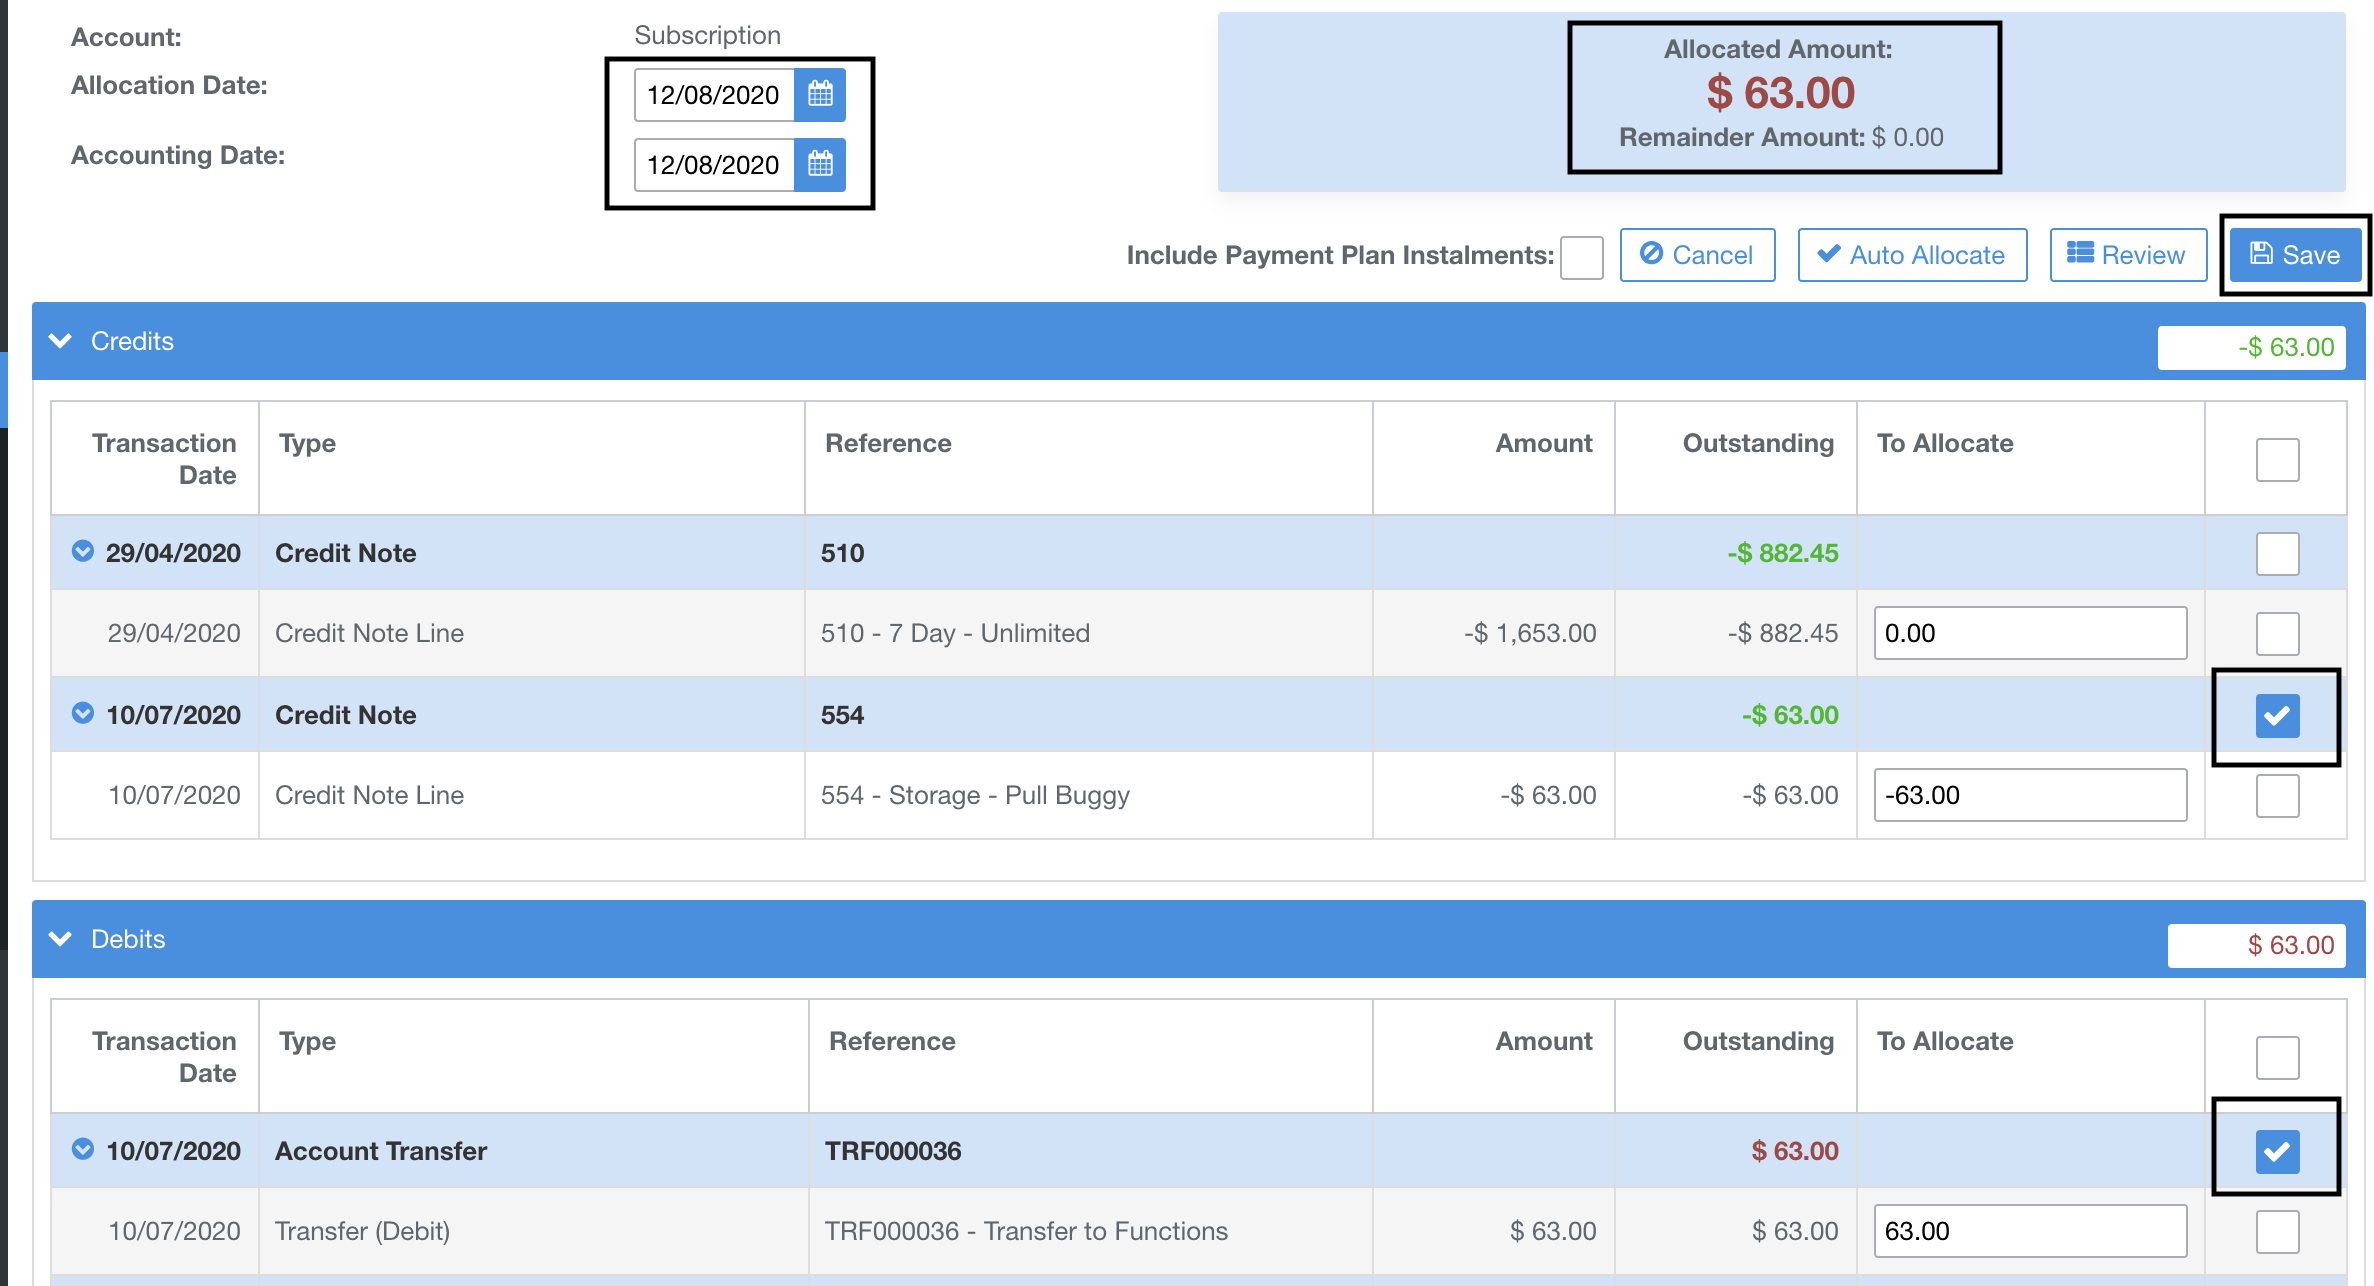Viewport: 2374px width, 1286px height.
Task: Click the Save button
Action: coord(2294,255)
